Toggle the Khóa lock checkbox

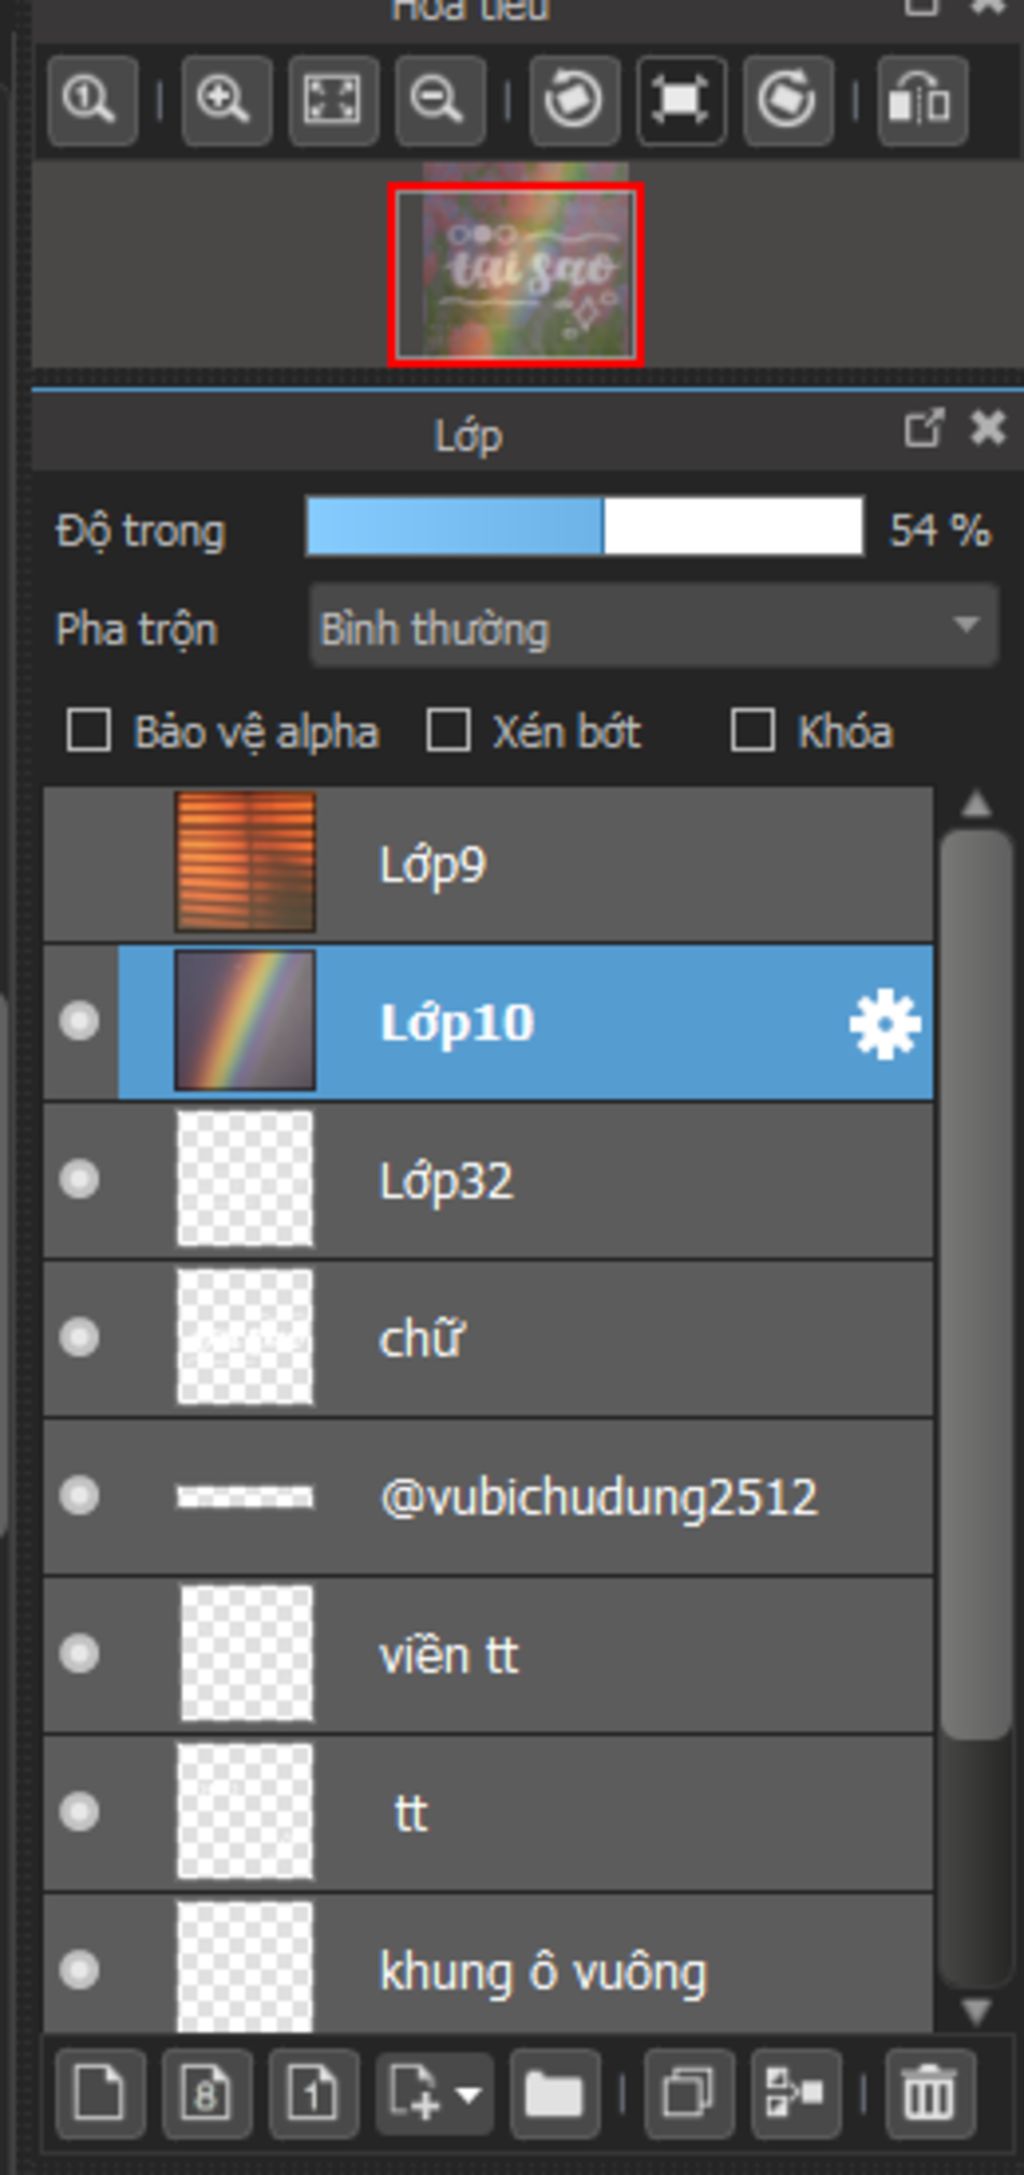click(x=752, y=730)
